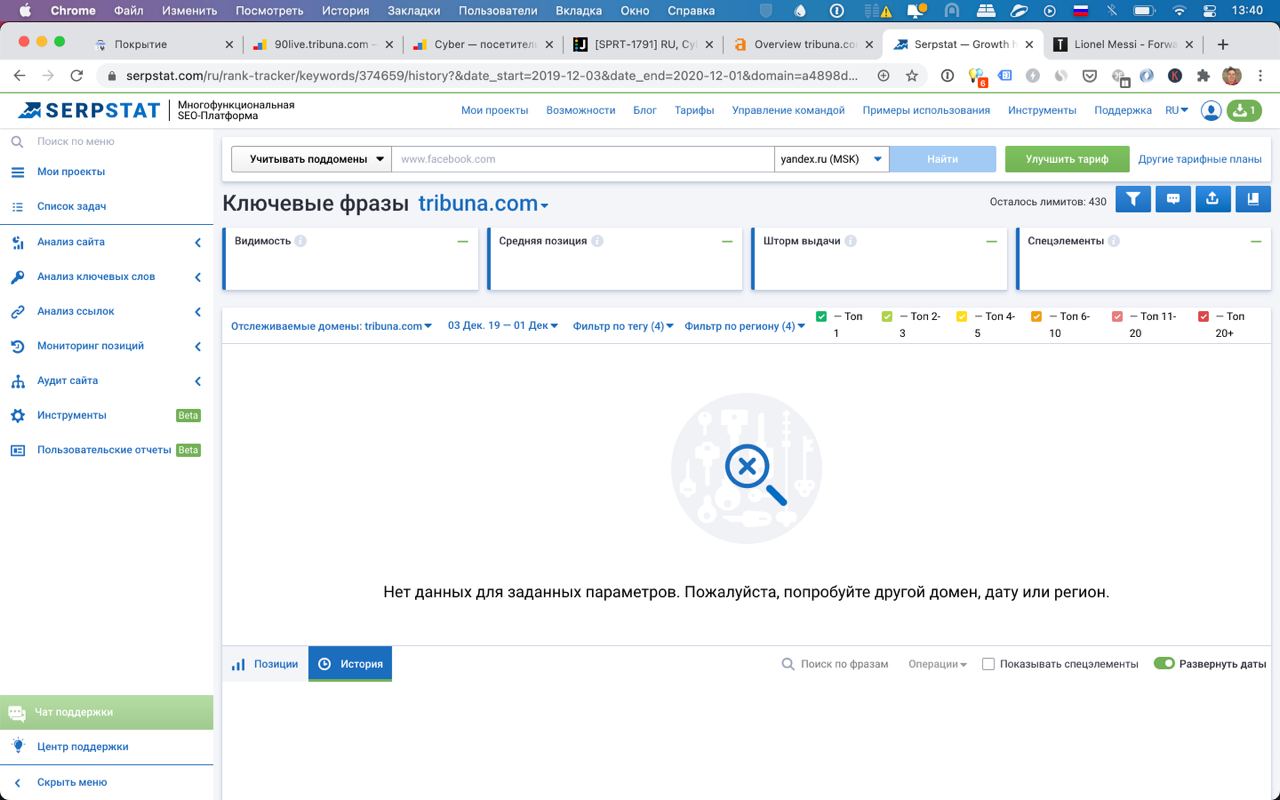
Task: Expand Анализ ключевых слов in the sidebar
Action: coord(106,277)
